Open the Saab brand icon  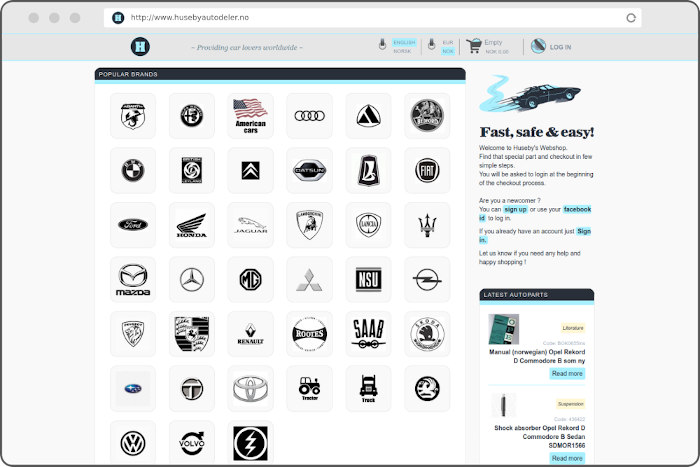369,334
